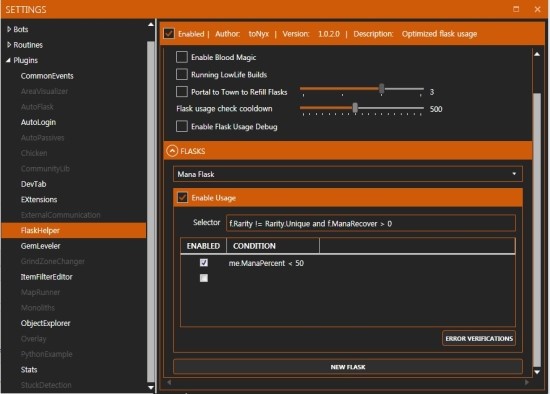The width and height of the screenshot is (550, 394).
Task: Expand the Routines tree node
Action: click(9, 45)
